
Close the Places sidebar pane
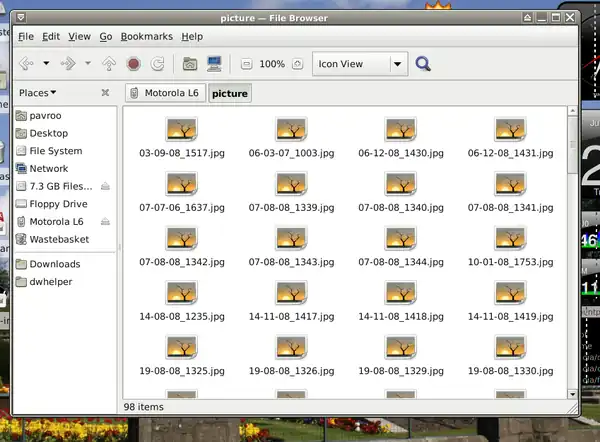[105, 93]
